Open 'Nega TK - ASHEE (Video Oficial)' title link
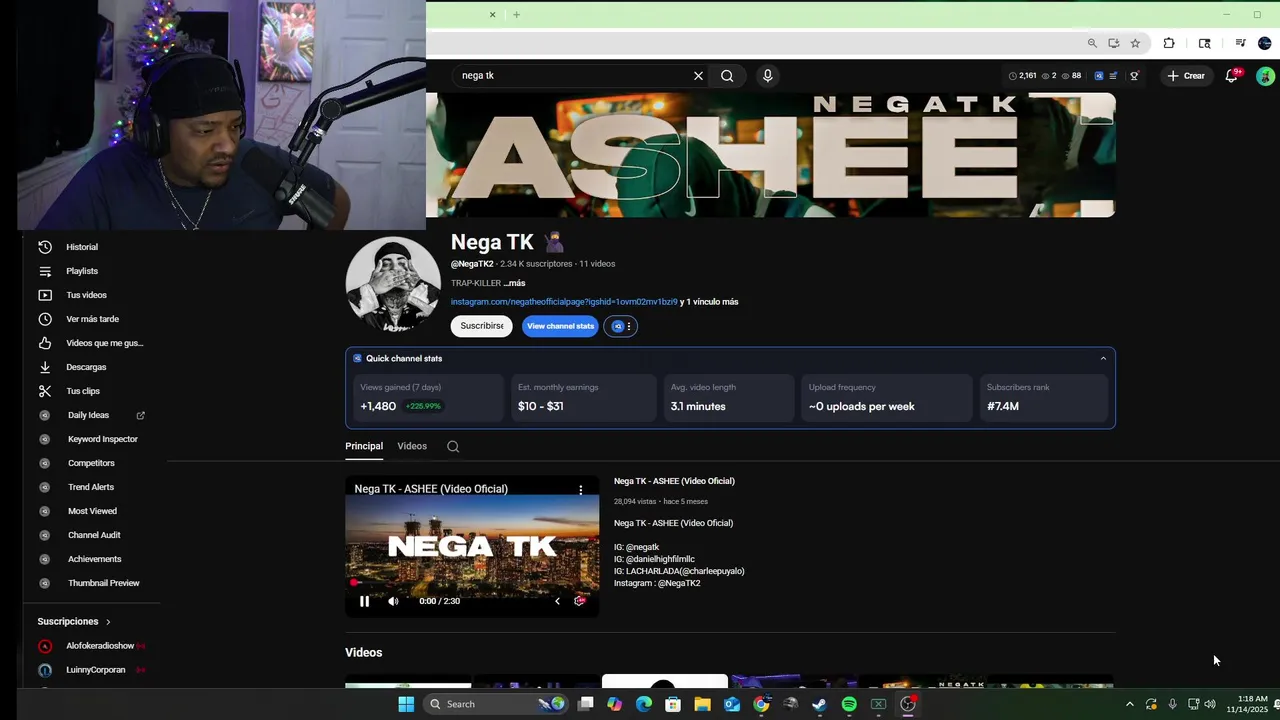 [x=674, y=481]
